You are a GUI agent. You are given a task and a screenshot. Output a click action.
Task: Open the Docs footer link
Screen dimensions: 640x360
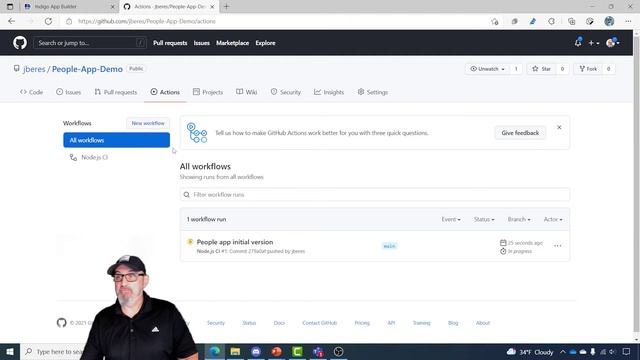[x=279, y=323]
